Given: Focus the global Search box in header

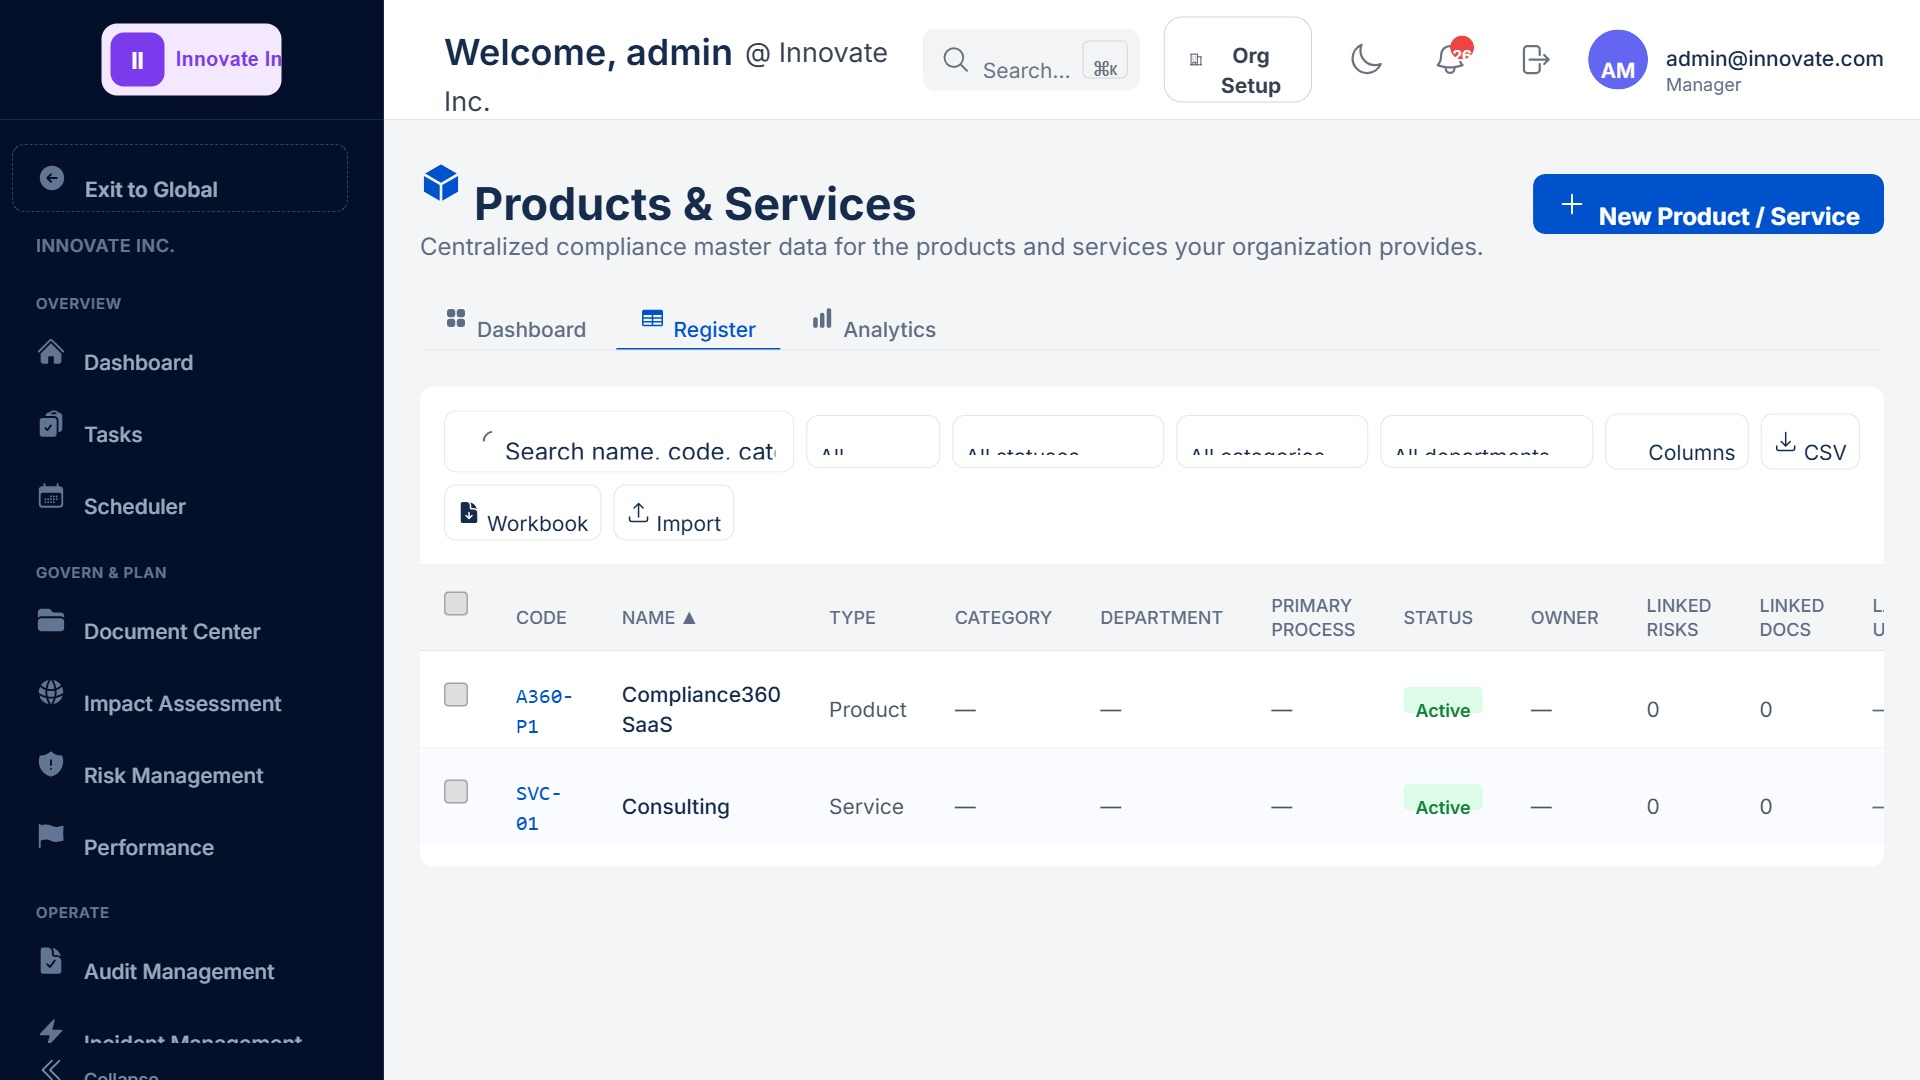Looking at the screenshot, I should 1031,60.
